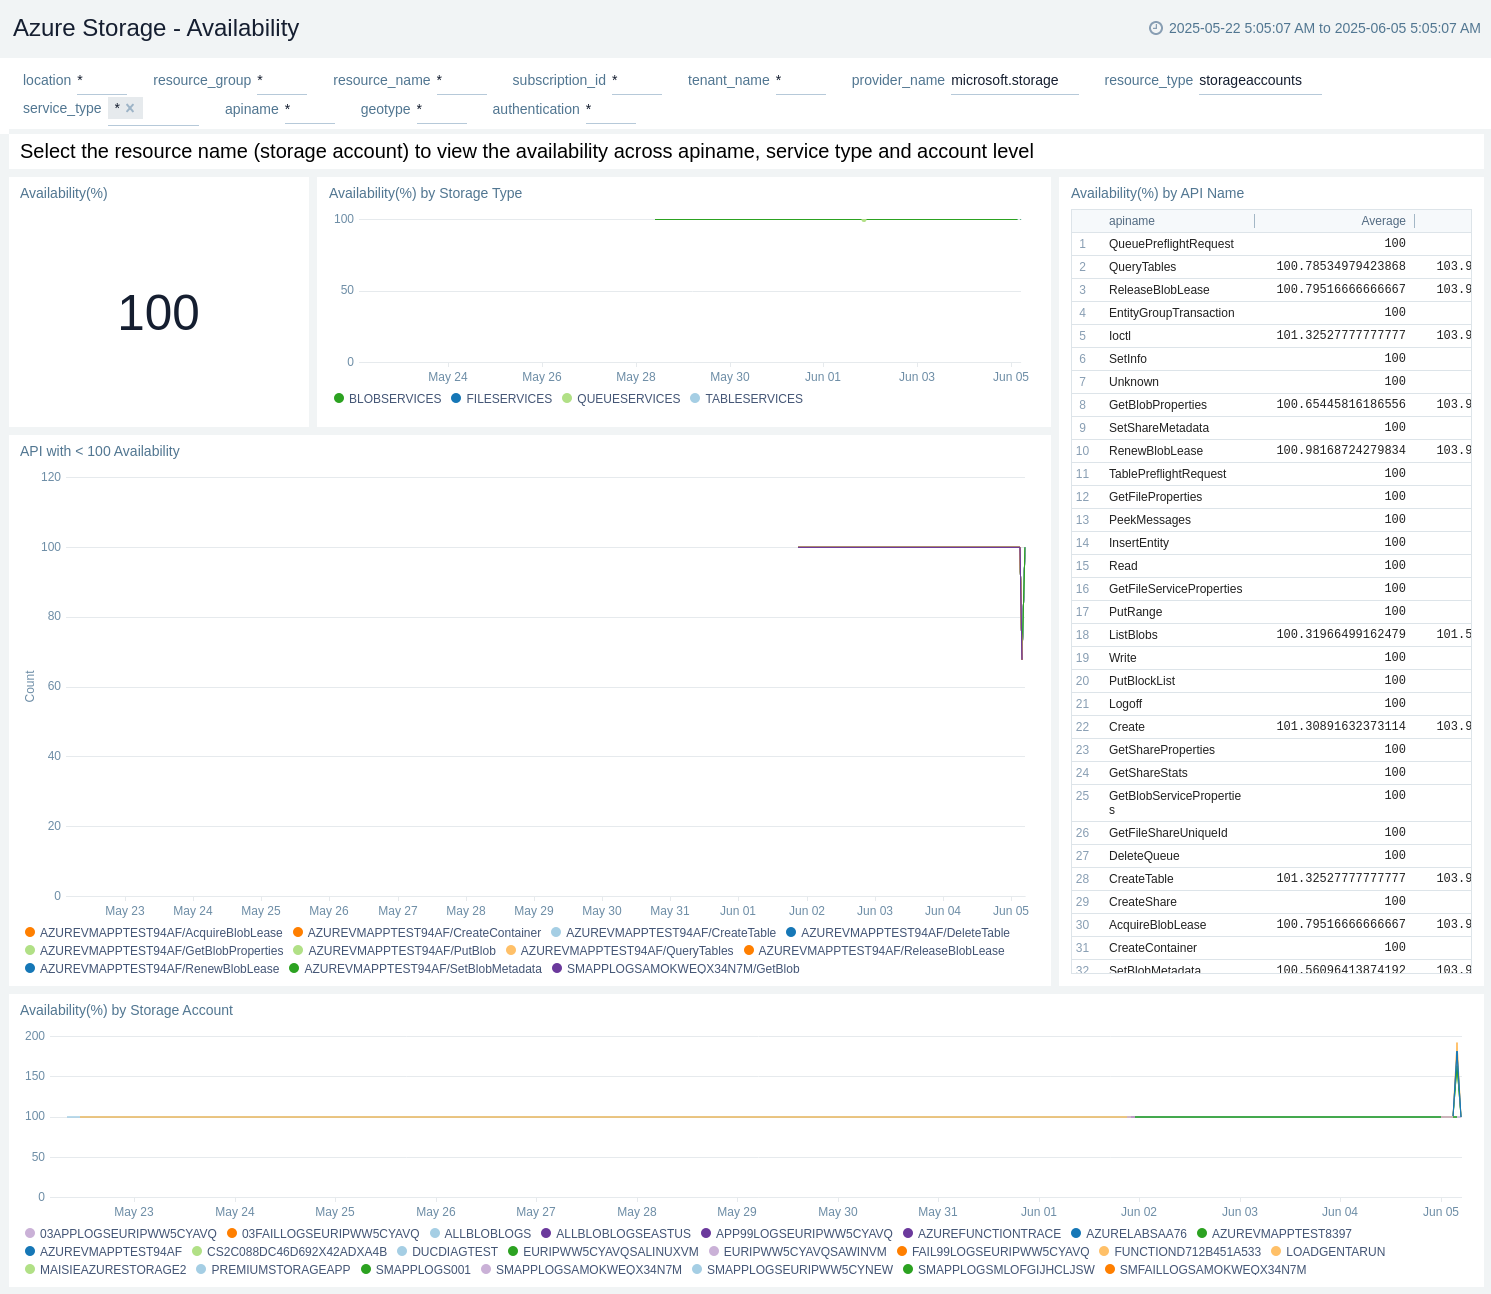Toggle AZUREVMAPPTEST94AF/GetBlobProperties legend entry

[154, 951]
